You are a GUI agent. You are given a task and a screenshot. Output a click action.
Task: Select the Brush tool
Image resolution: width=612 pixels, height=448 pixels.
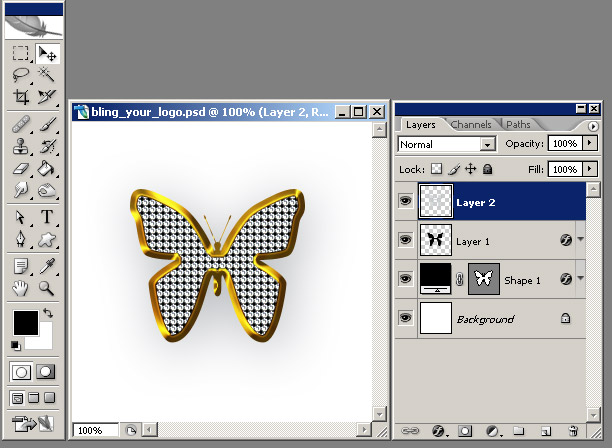point(46,125)
